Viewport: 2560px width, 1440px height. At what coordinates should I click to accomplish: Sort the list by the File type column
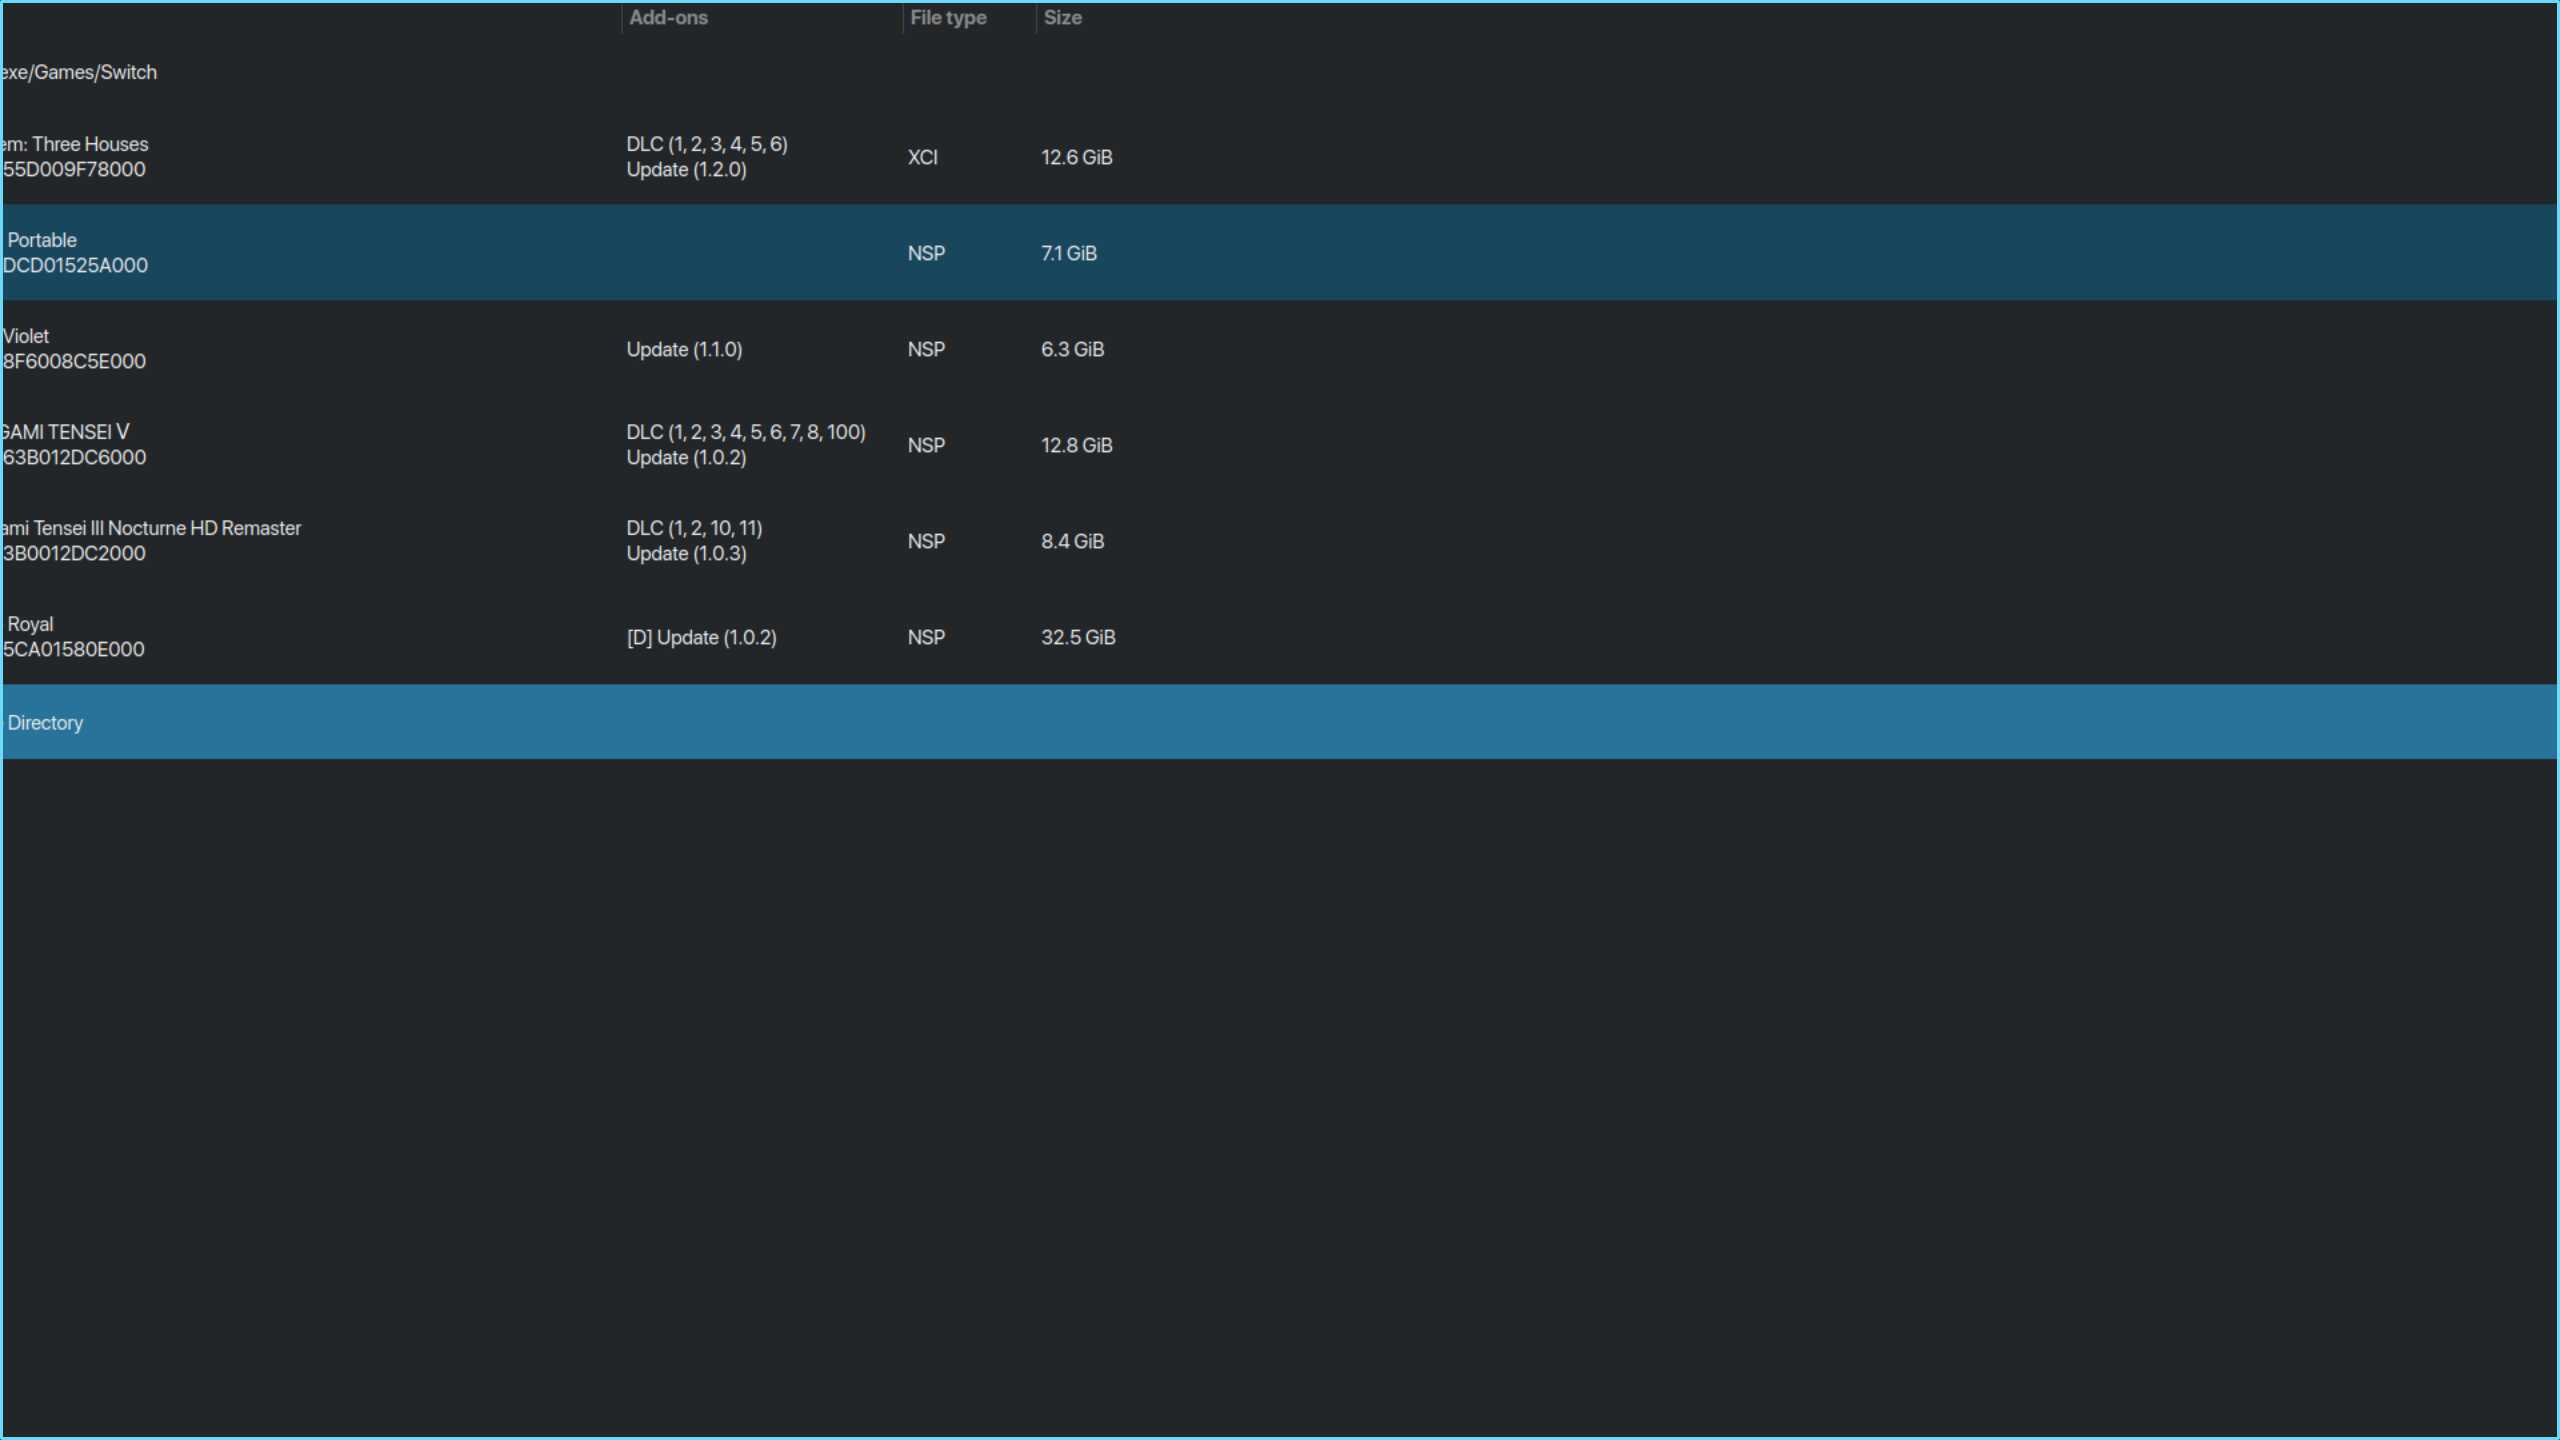pos(947,17)
